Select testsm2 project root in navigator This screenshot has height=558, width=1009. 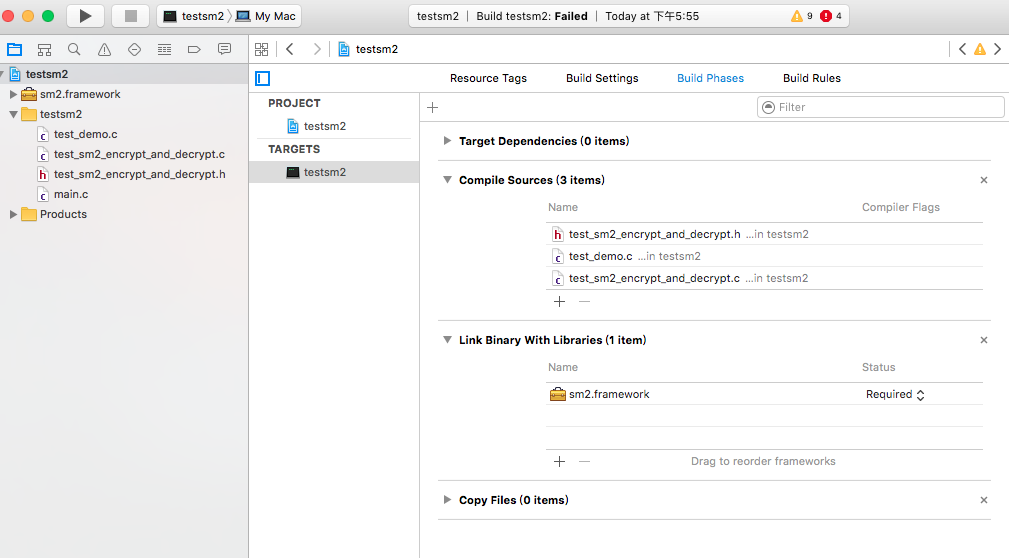[x=124, y=74]
